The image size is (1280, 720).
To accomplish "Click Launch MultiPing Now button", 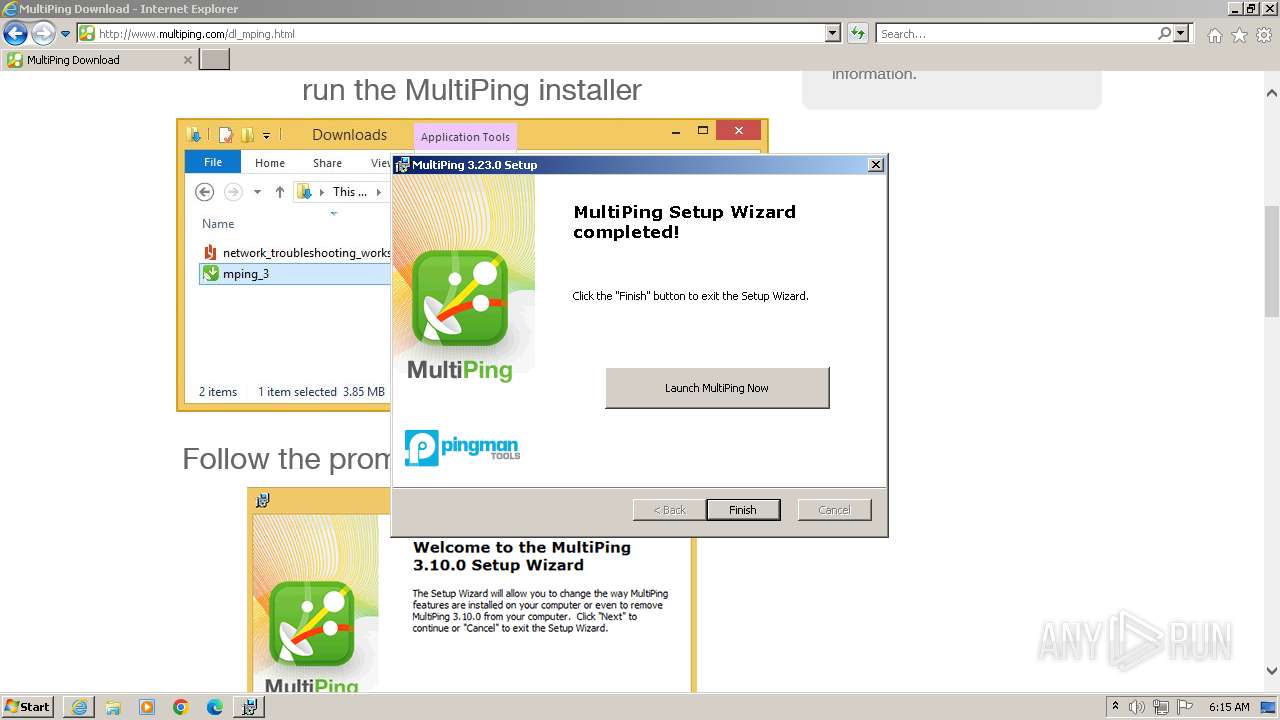I will [x=717, y=388].
